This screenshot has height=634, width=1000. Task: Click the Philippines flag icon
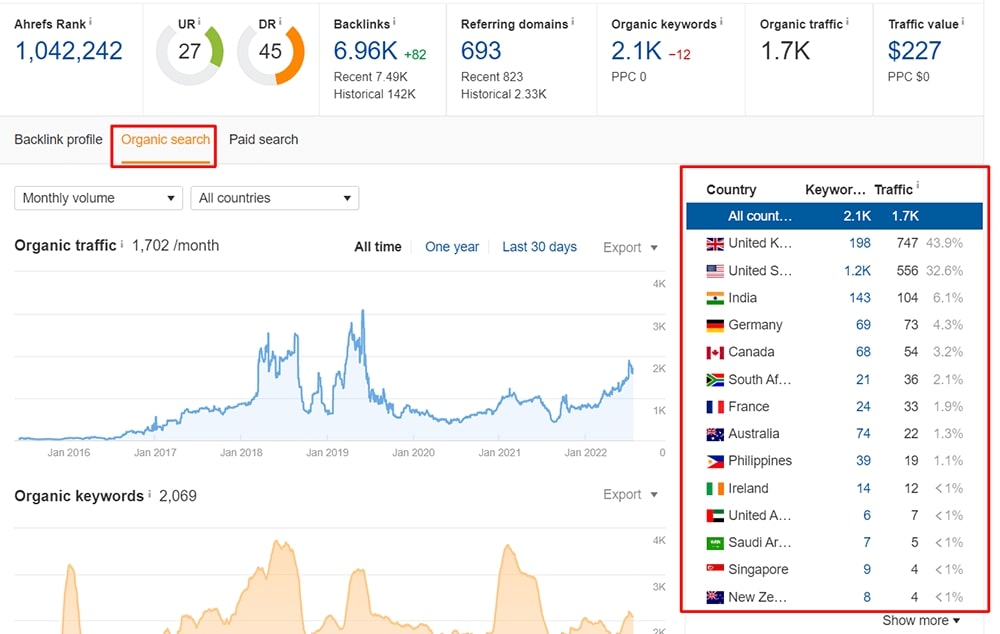[x=715, y=461]
